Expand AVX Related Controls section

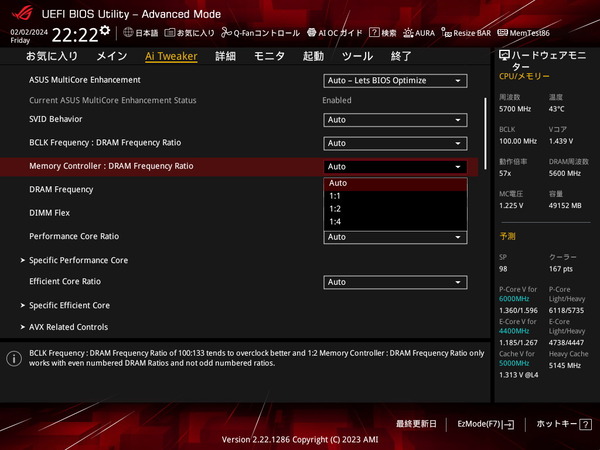[68, 327]
